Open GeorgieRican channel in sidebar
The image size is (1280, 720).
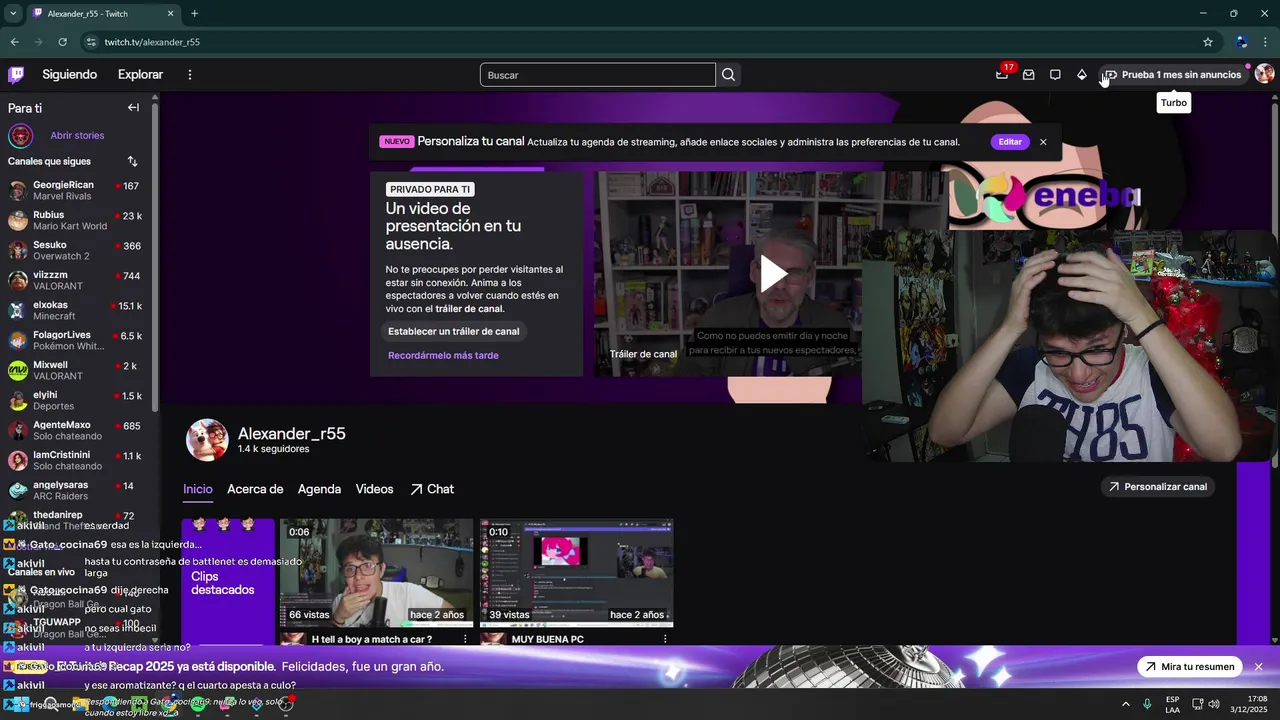[78, 190]
